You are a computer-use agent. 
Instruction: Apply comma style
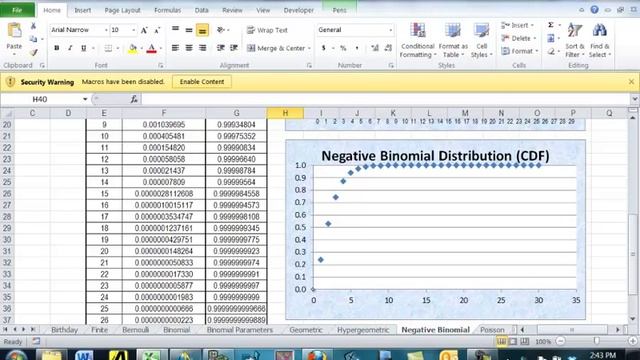coord(357,48)
